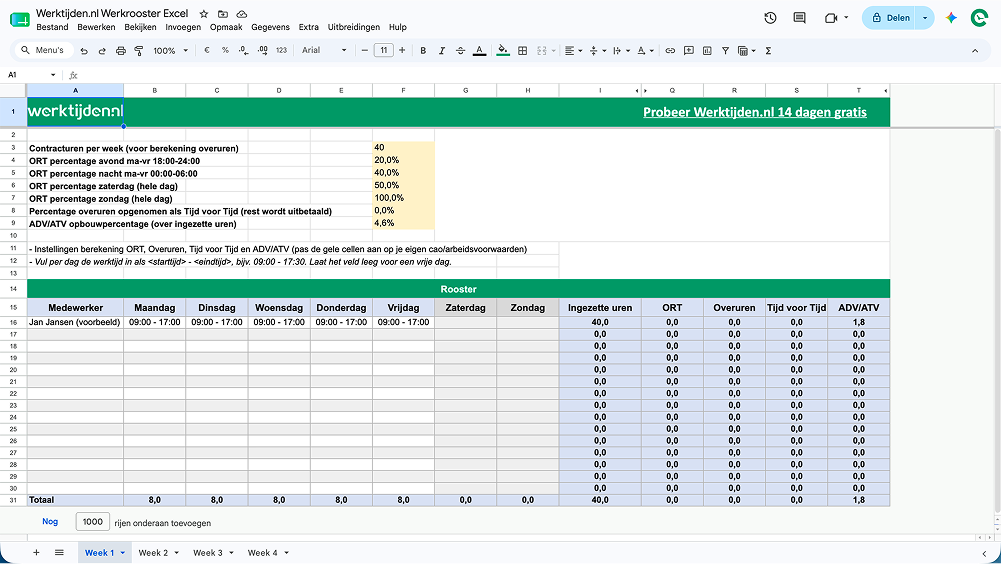Insert a link with chain icon
Viewport: 1001px width, 564px height.
pos(670,50)
